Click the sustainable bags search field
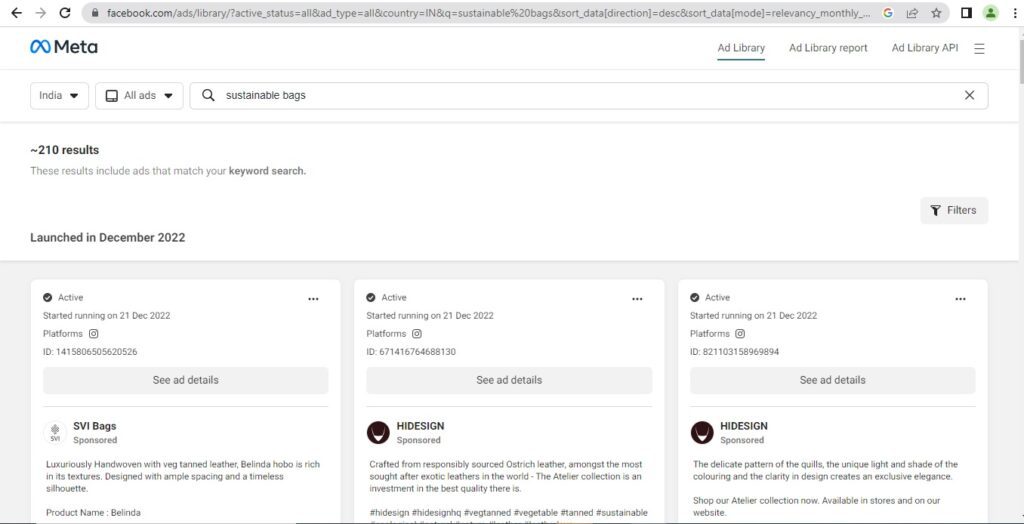Image resolution: width=1024 pixels, height=524 pixels. pos(580,96)
